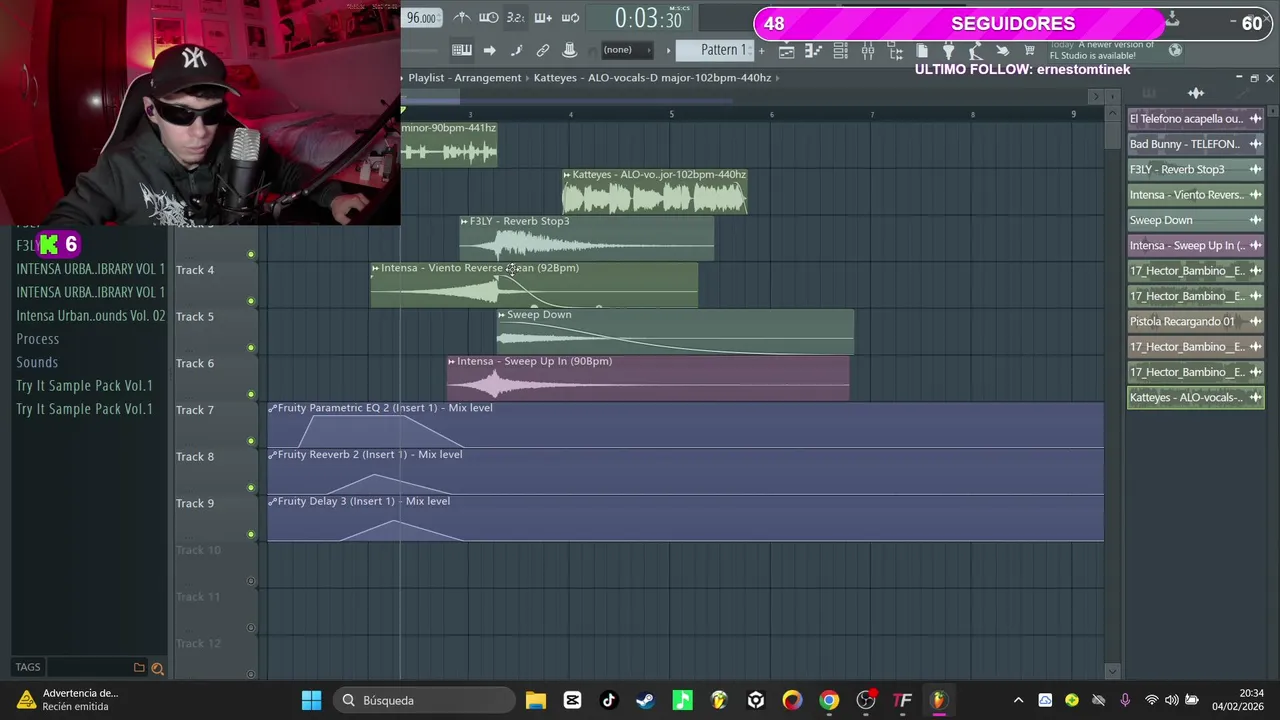Click the globe news icon
This screenshot has width=1280, height=720.
[1175, 50]
